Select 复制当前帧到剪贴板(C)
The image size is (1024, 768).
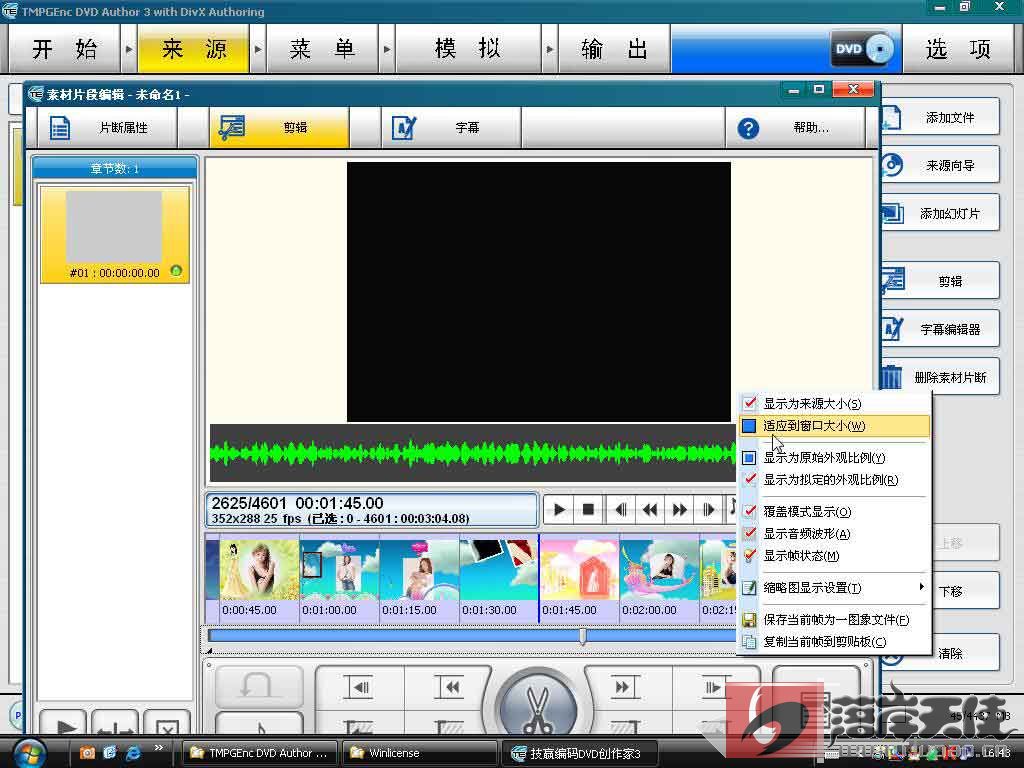835,642
